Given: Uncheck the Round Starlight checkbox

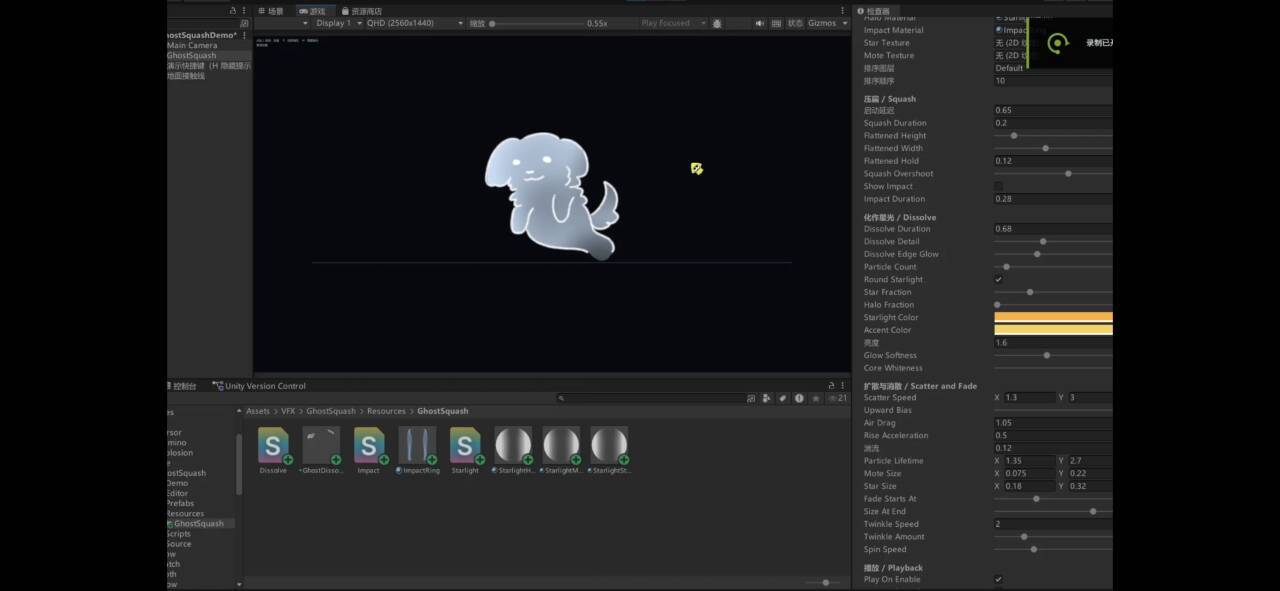Looking at the screenshot, I should (x=998, y=280).
